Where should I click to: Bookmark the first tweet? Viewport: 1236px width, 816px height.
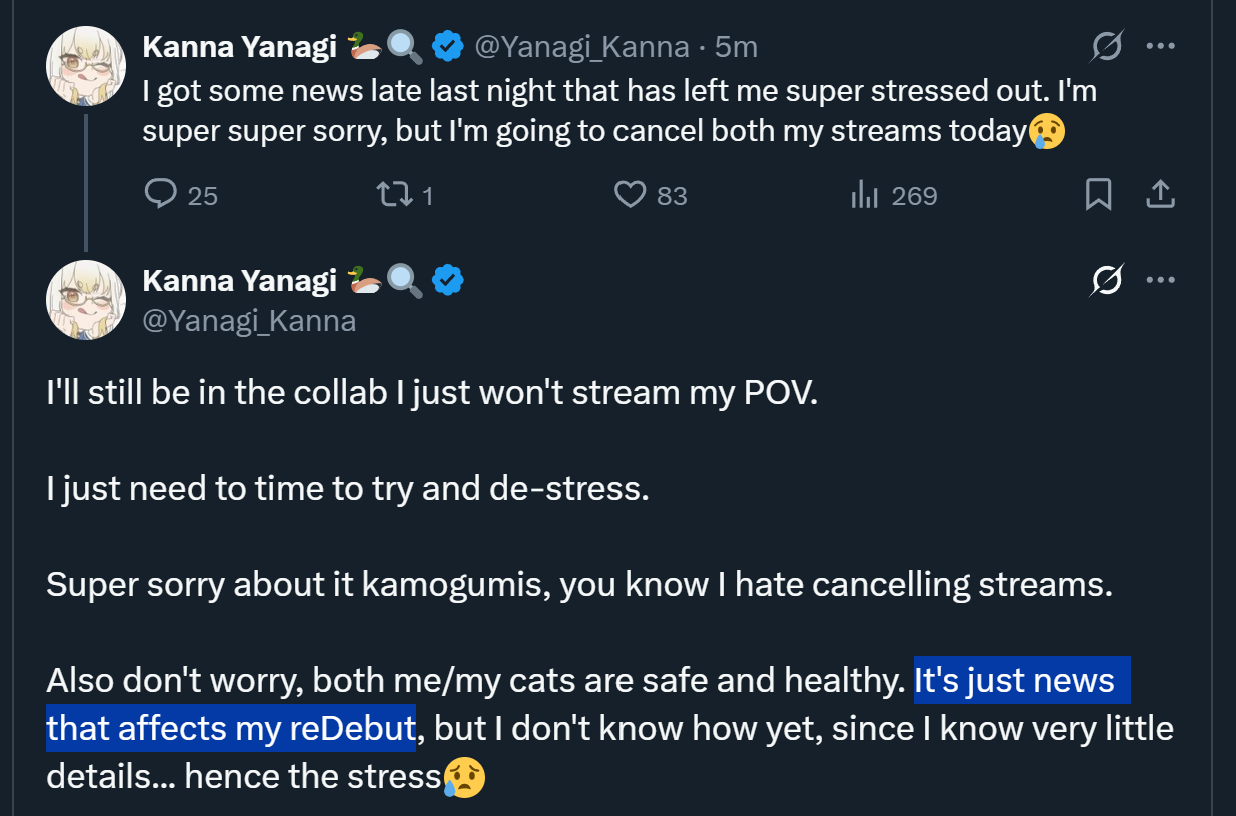(x=1098, y=194)
